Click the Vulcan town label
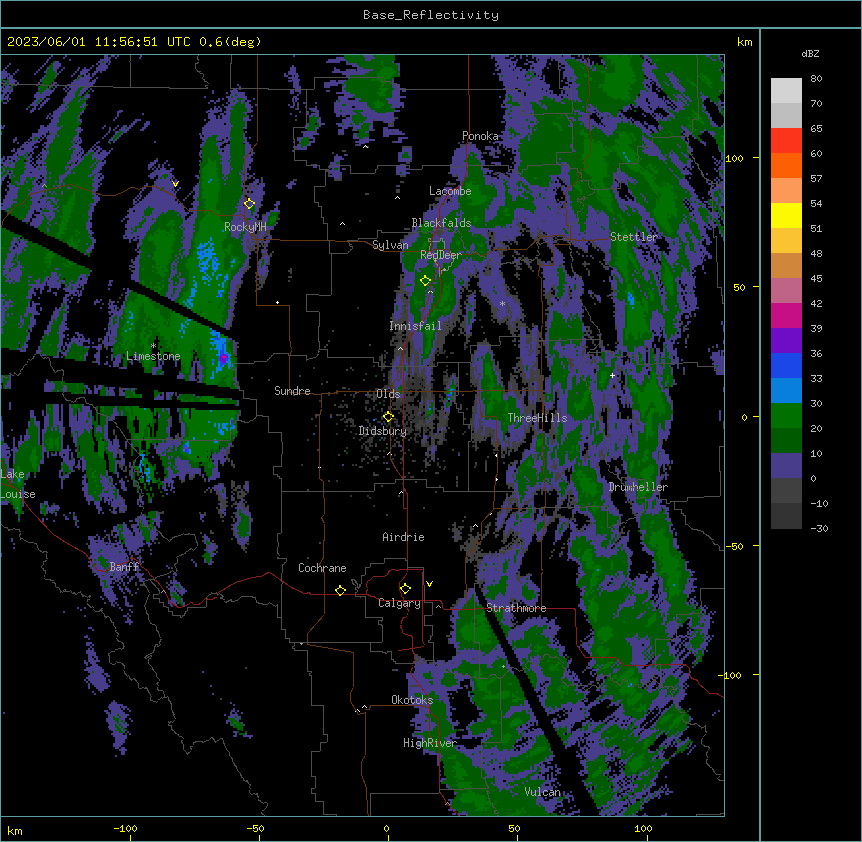The height and width of the screenshot is (842, 862). coord(543,792)
